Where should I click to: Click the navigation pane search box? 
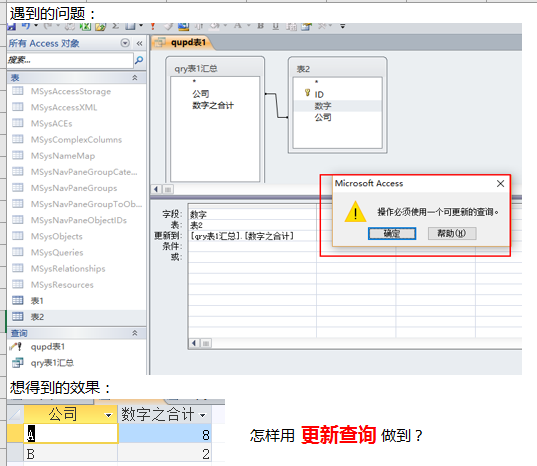coord(70,60)
